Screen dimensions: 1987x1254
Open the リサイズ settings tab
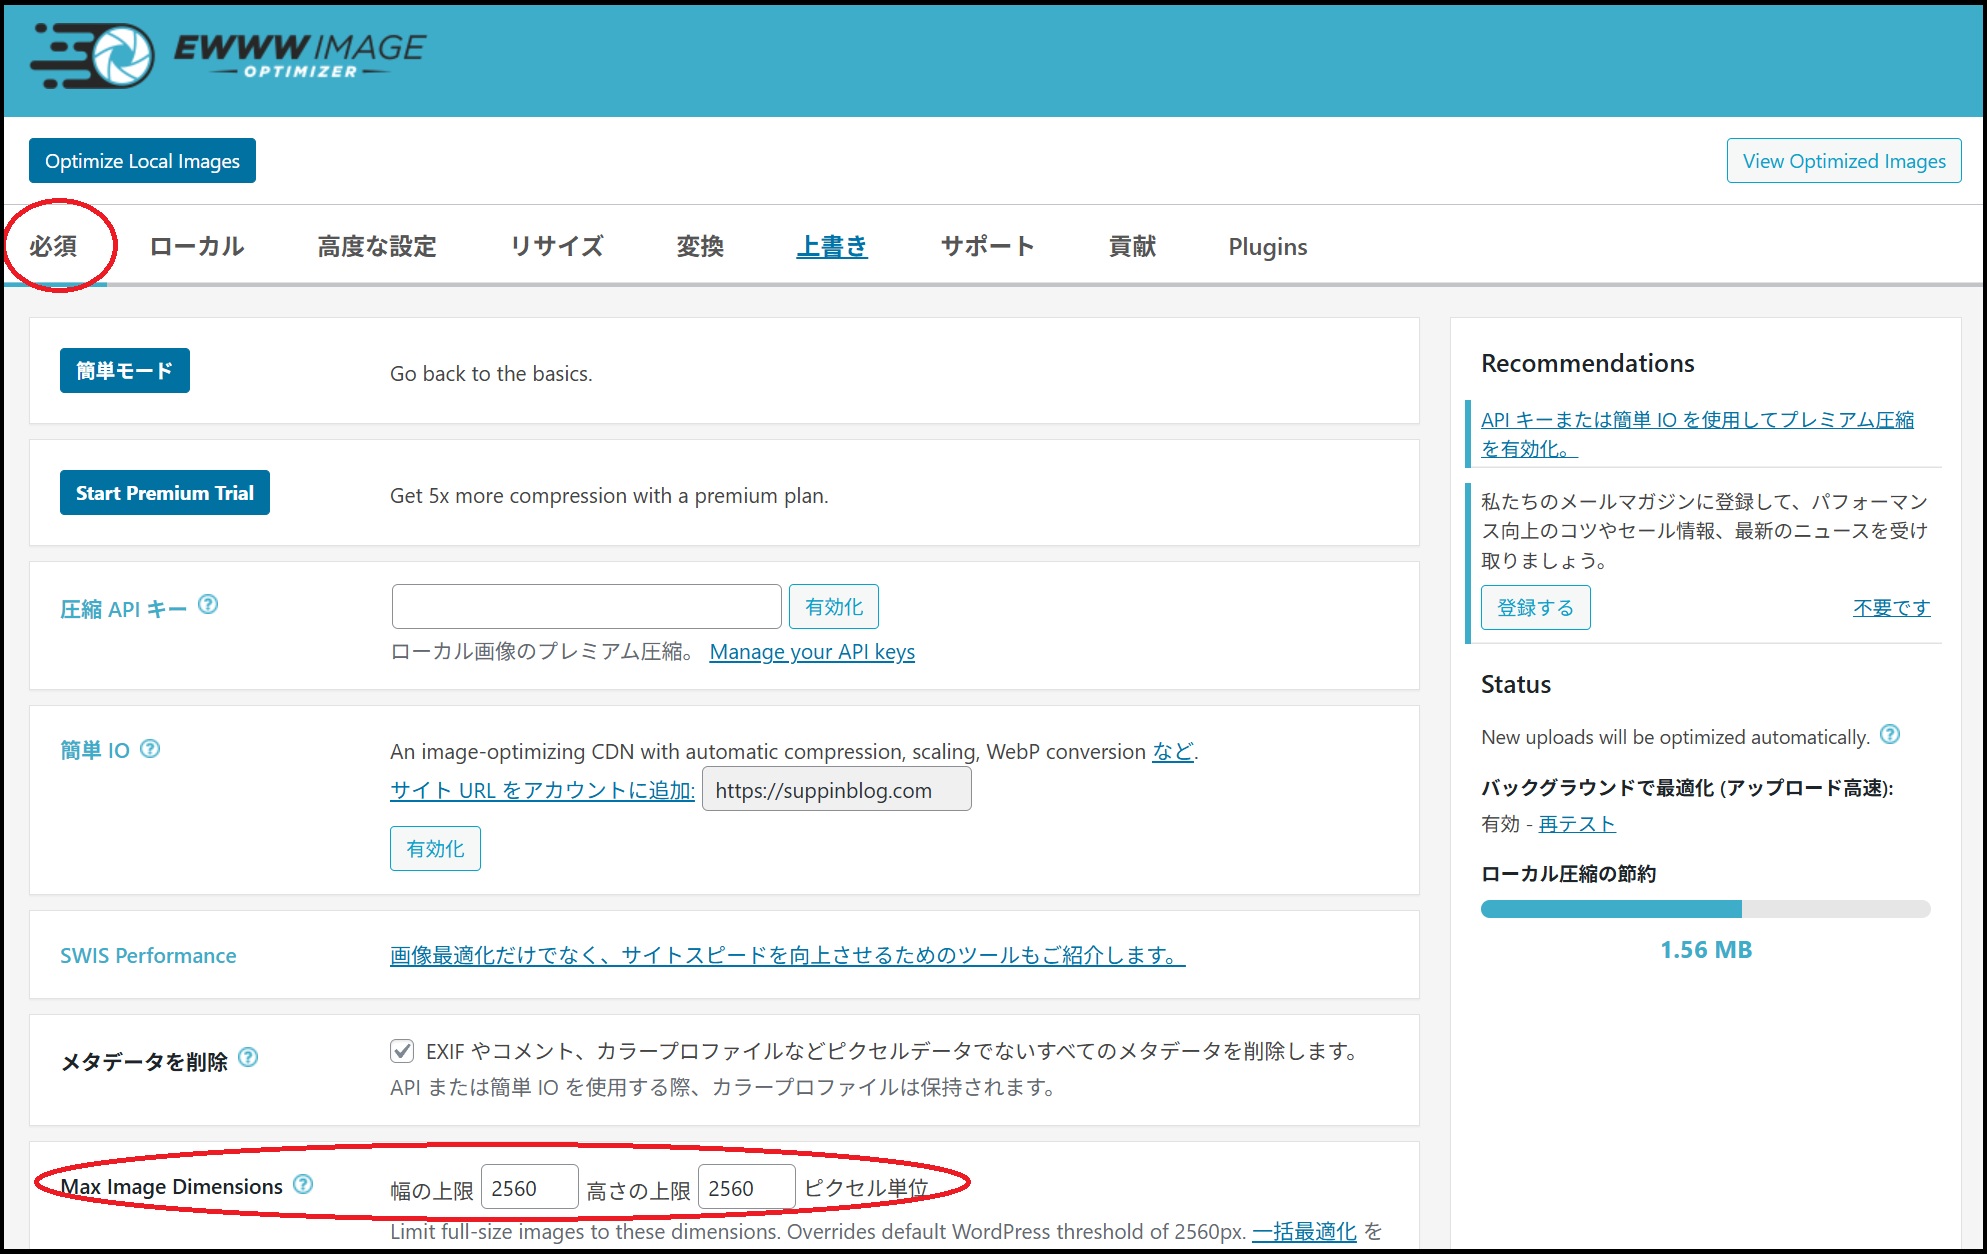pos(557,247)
